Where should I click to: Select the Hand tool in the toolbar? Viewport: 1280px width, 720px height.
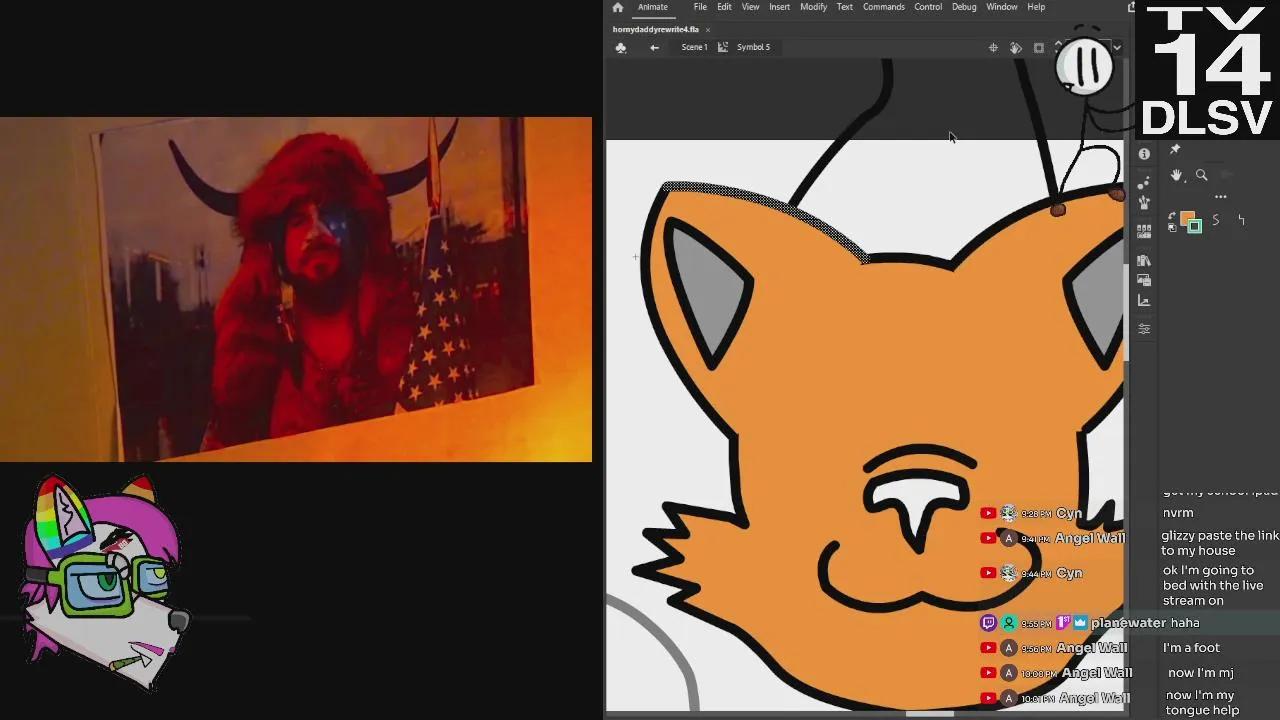pyautogui.click(x=1177, y=176)
